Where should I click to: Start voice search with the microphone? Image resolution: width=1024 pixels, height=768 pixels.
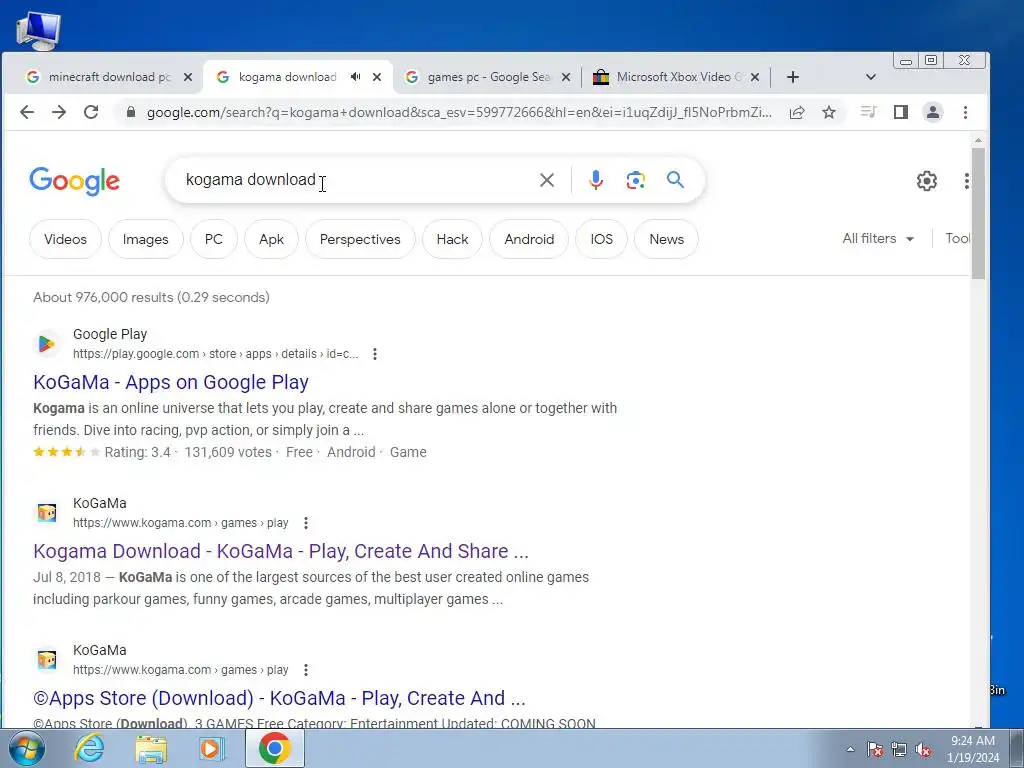[x=596, y=180]
